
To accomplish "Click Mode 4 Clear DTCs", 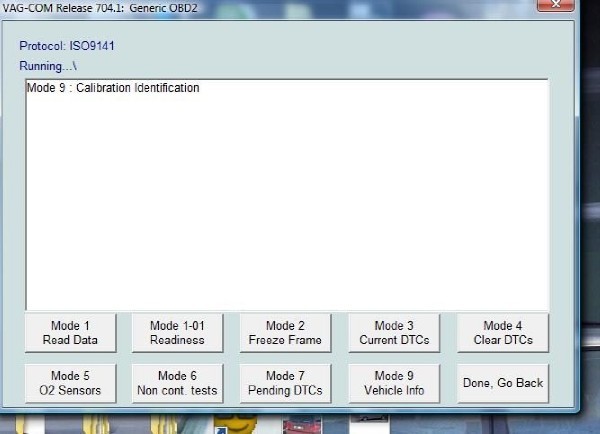I will click(503, 333).
